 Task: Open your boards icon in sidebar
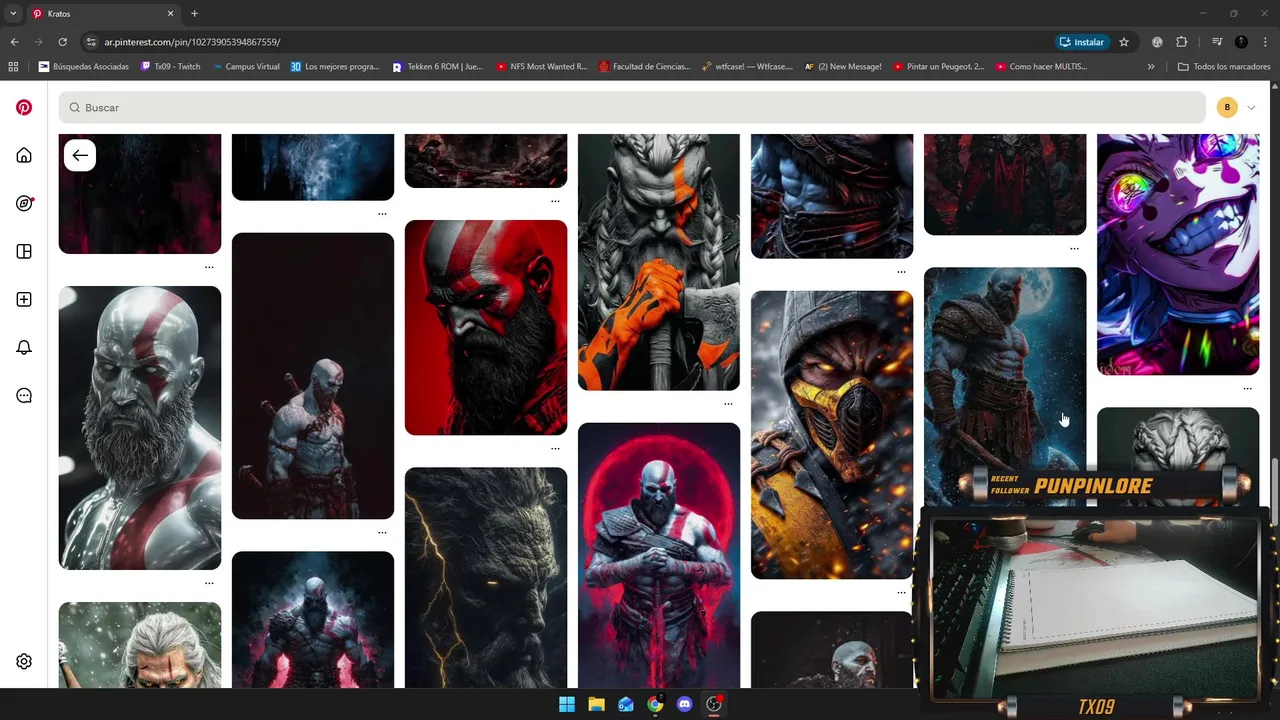[24, 251]
